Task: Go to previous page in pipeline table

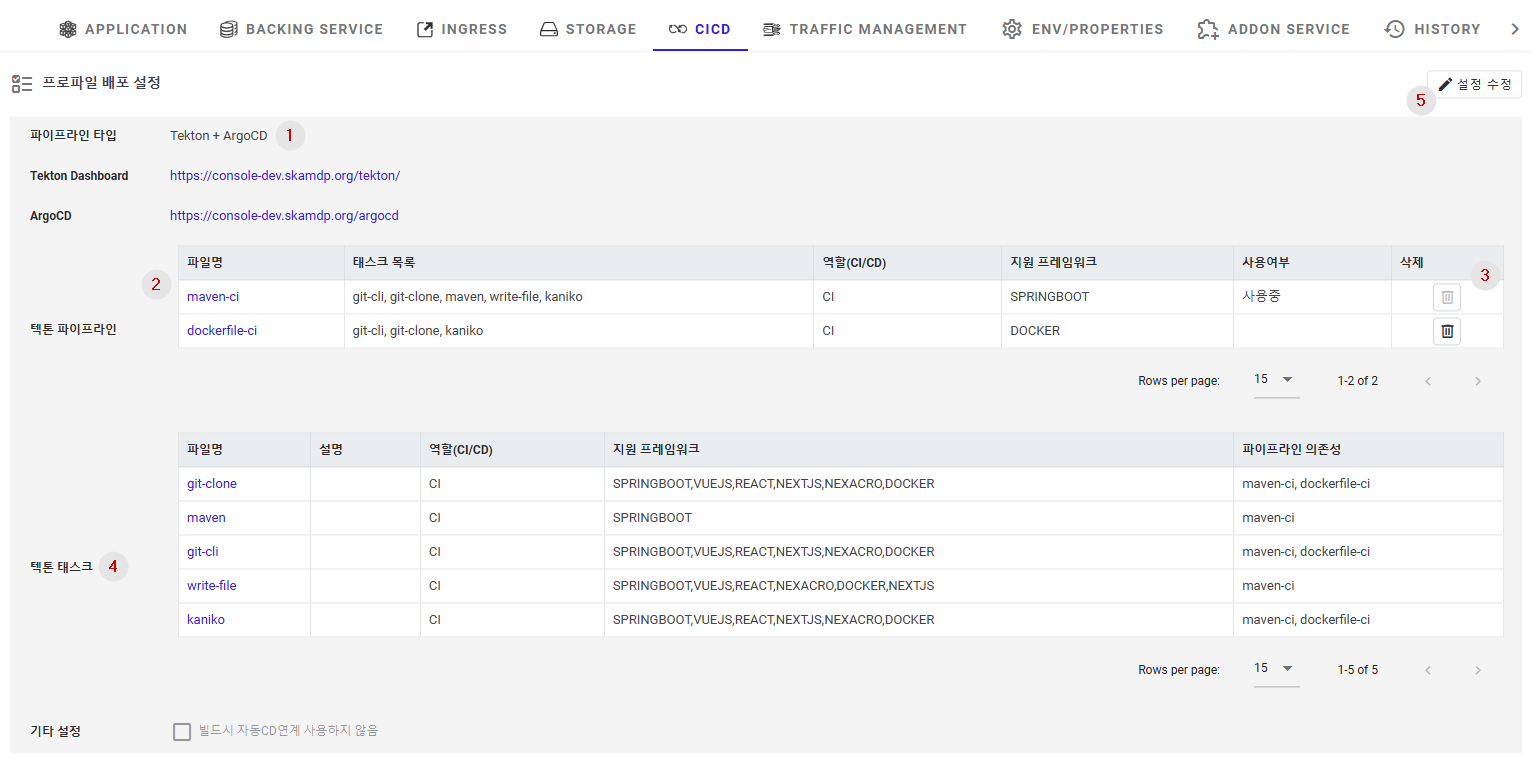Action: click(x=1428, y=381)
